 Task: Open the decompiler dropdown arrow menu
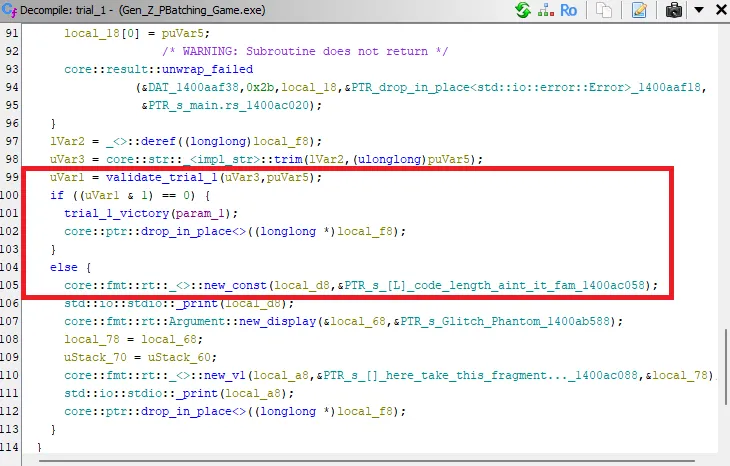point(697,10)
